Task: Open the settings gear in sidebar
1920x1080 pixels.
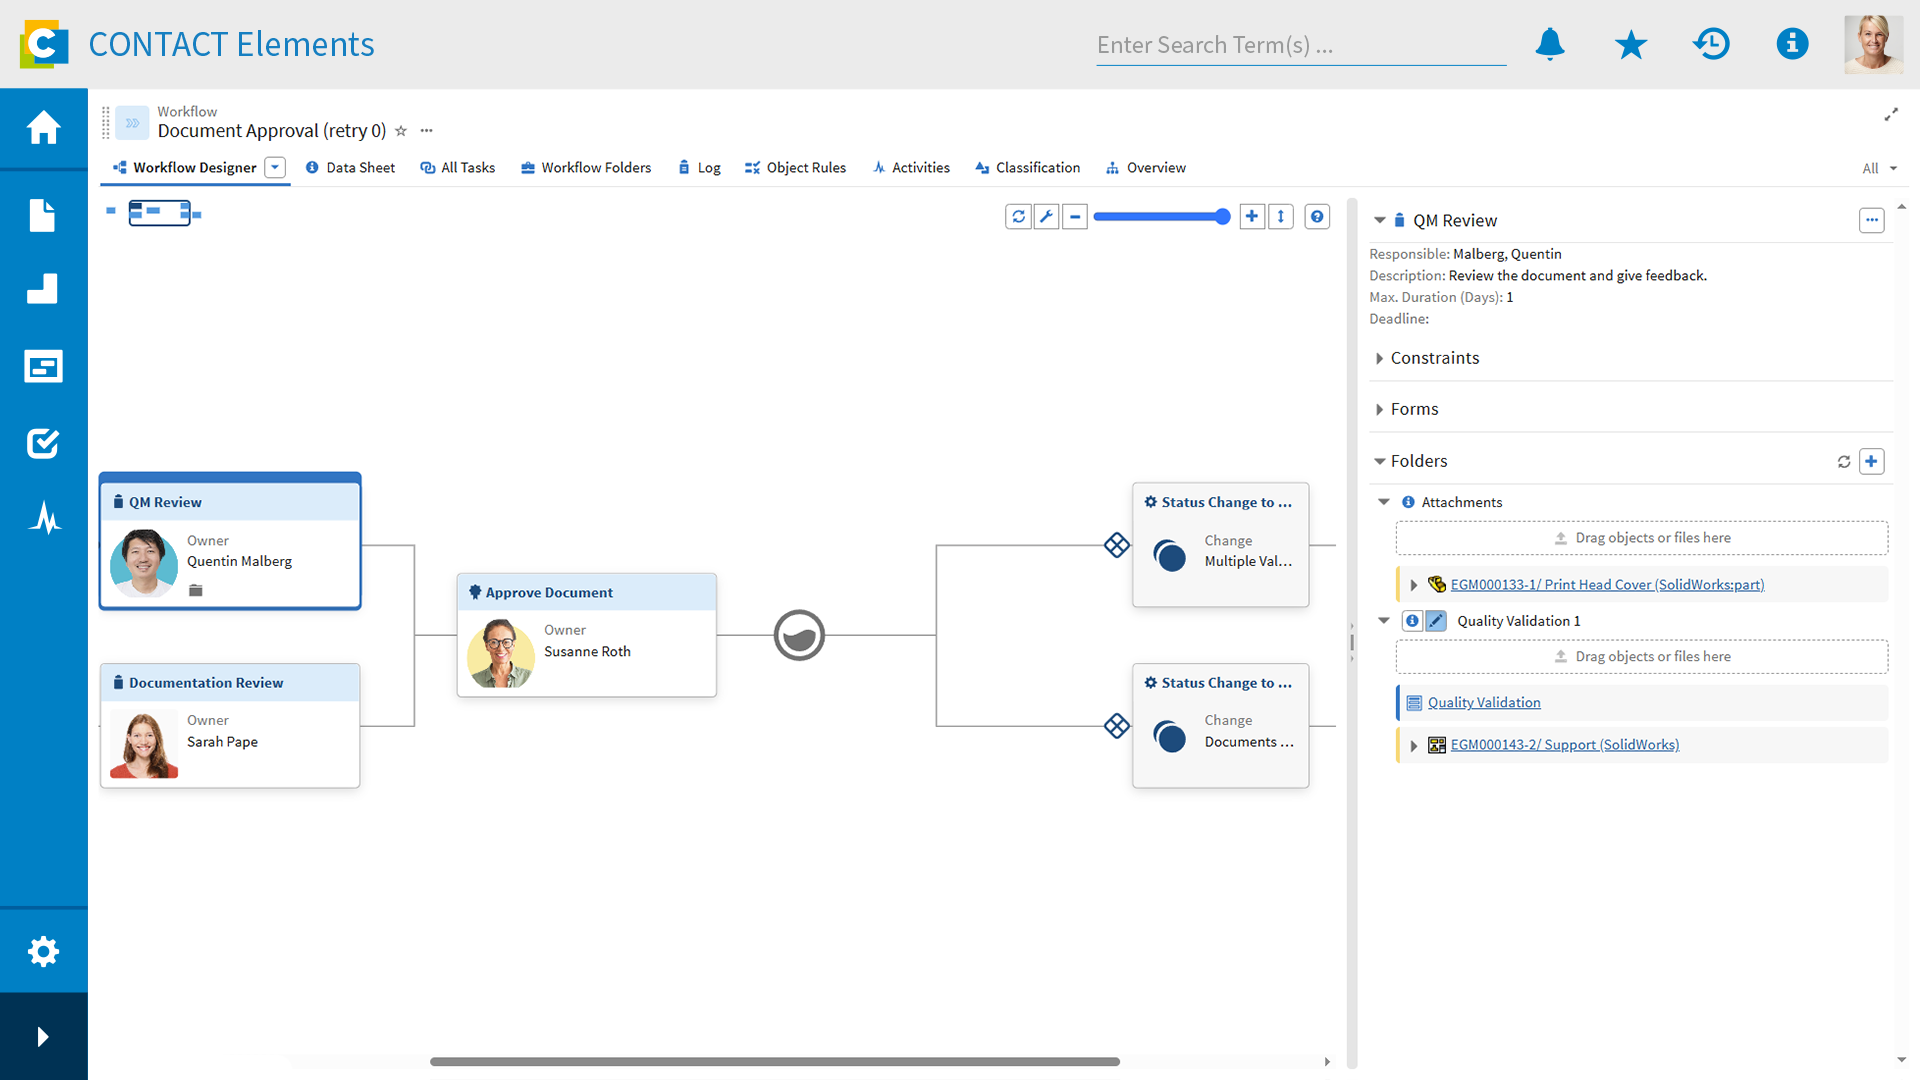Action: coord(43,951)
